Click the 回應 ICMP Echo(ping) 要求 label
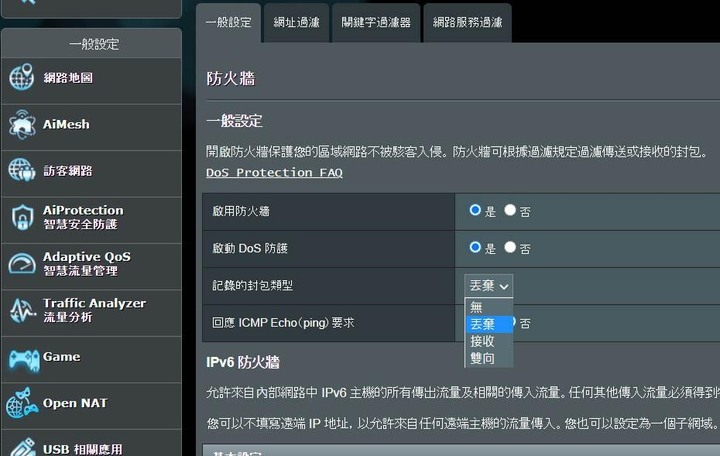The width and height of the screenshot is (720, 456). pyautogui.click(x=283, y=323)
